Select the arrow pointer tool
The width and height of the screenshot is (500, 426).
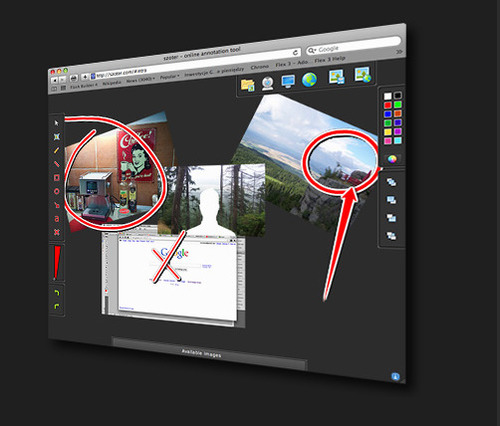[56, 123]
